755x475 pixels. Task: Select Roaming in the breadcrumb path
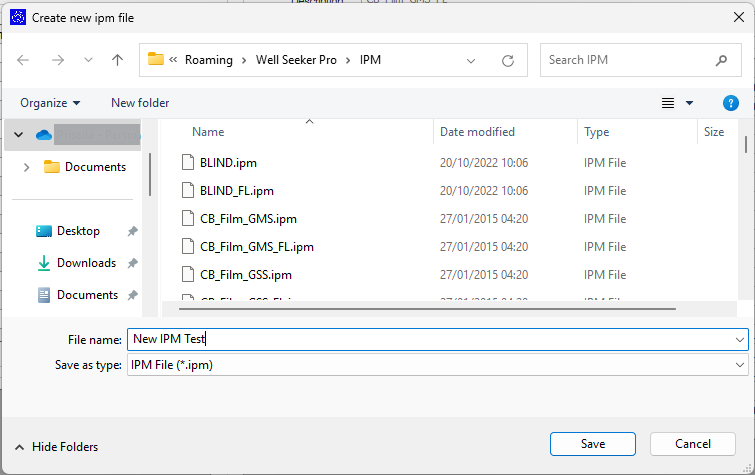coord(208,60)
